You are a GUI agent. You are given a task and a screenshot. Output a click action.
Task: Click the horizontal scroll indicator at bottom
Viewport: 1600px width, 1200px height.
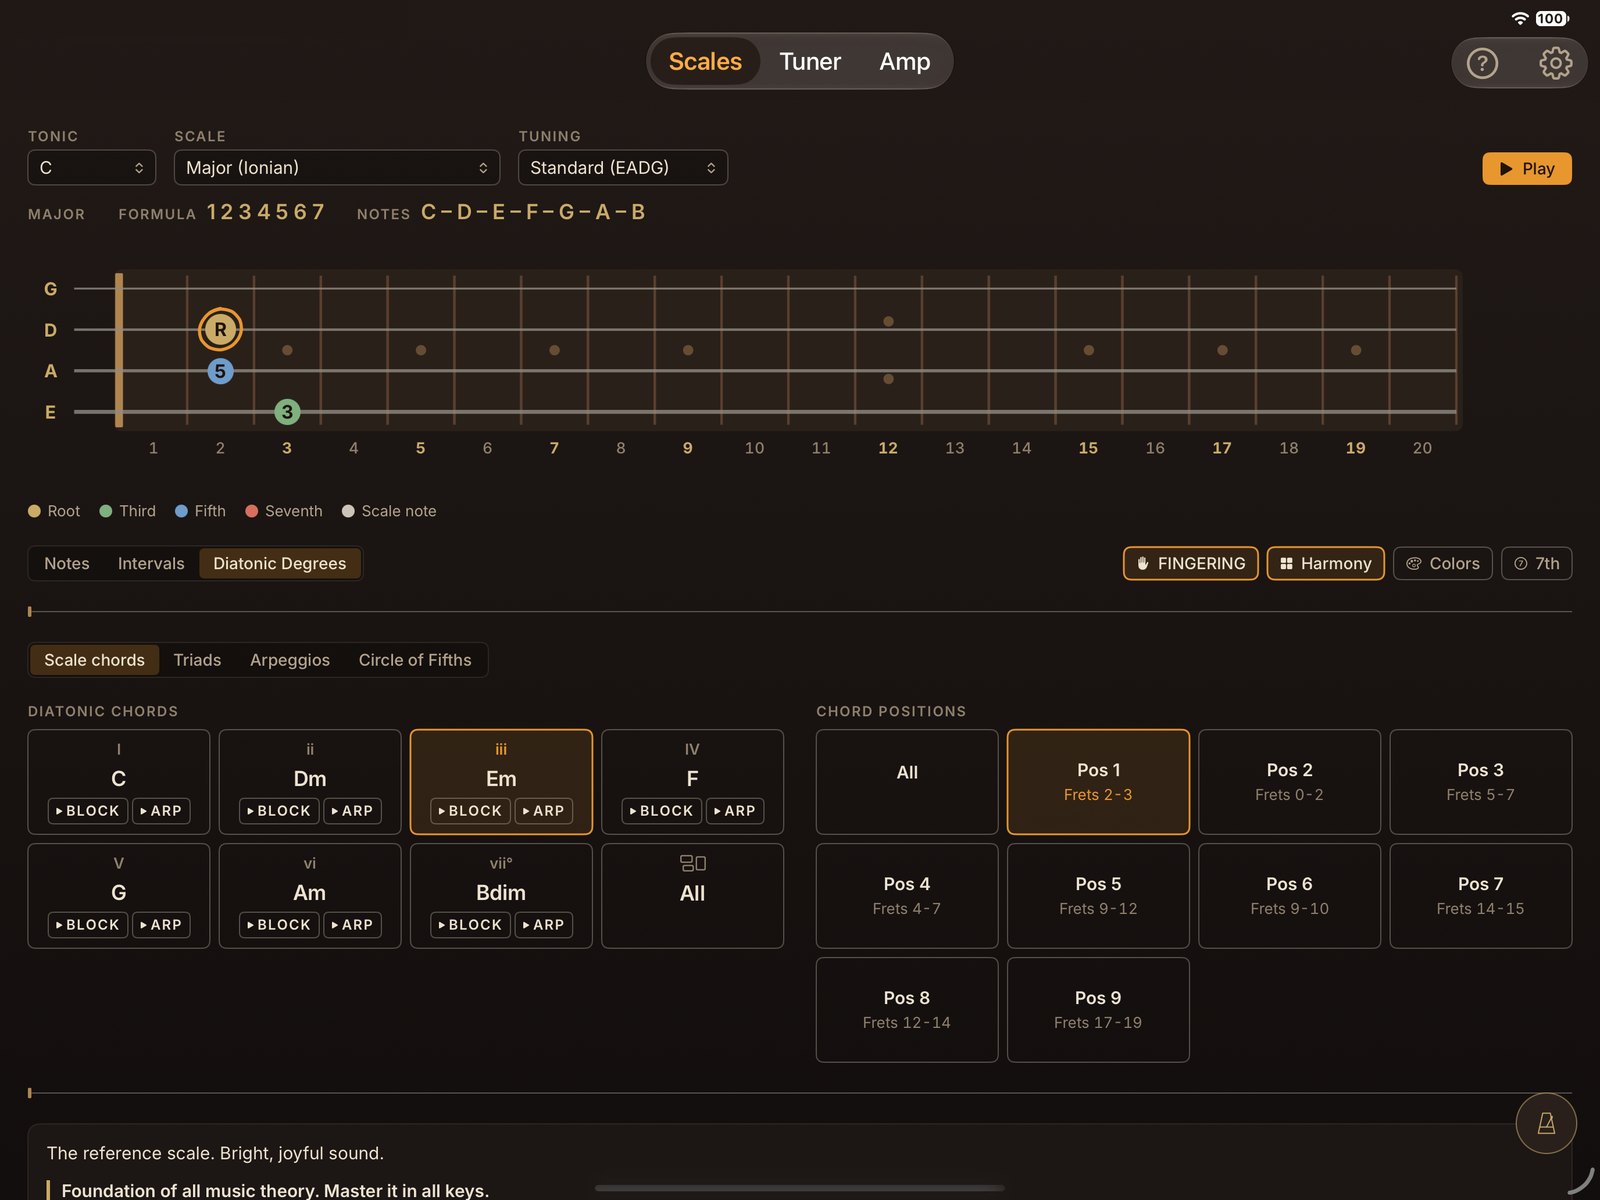point(799,1188)
